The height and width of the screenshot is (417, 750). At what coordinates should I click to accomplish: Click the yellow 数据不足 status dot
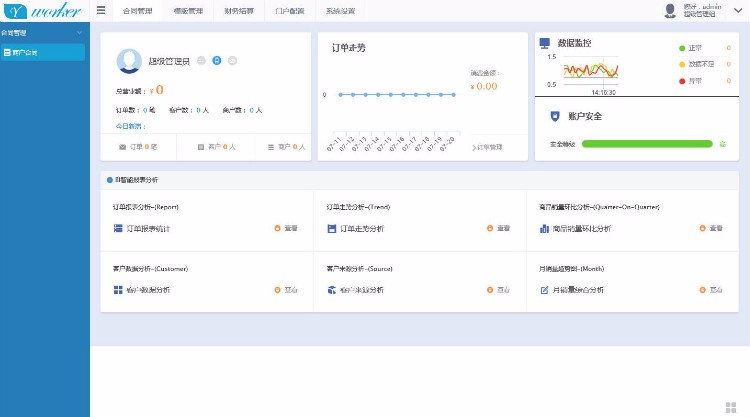682,65
